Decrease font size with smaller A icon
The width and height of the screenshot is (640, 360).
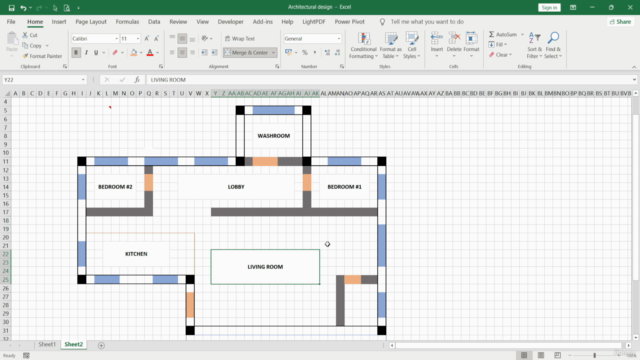156,38
